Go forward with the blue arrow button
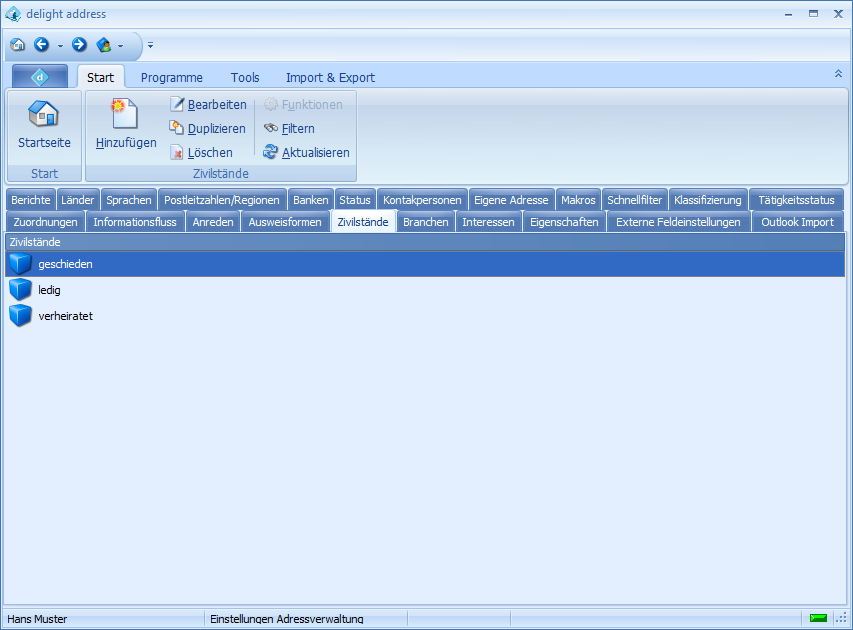This screenshot has height=630, width=853. point(79,45)
